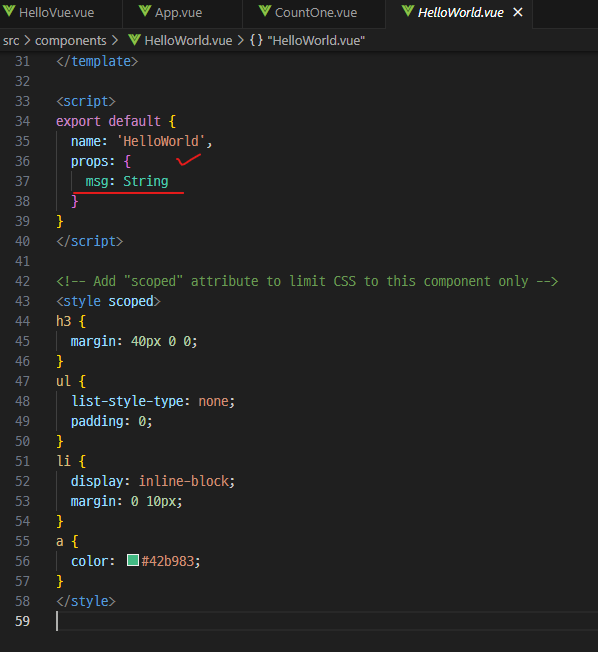Click 'export default {' line
598x652 pixels.
116,121
